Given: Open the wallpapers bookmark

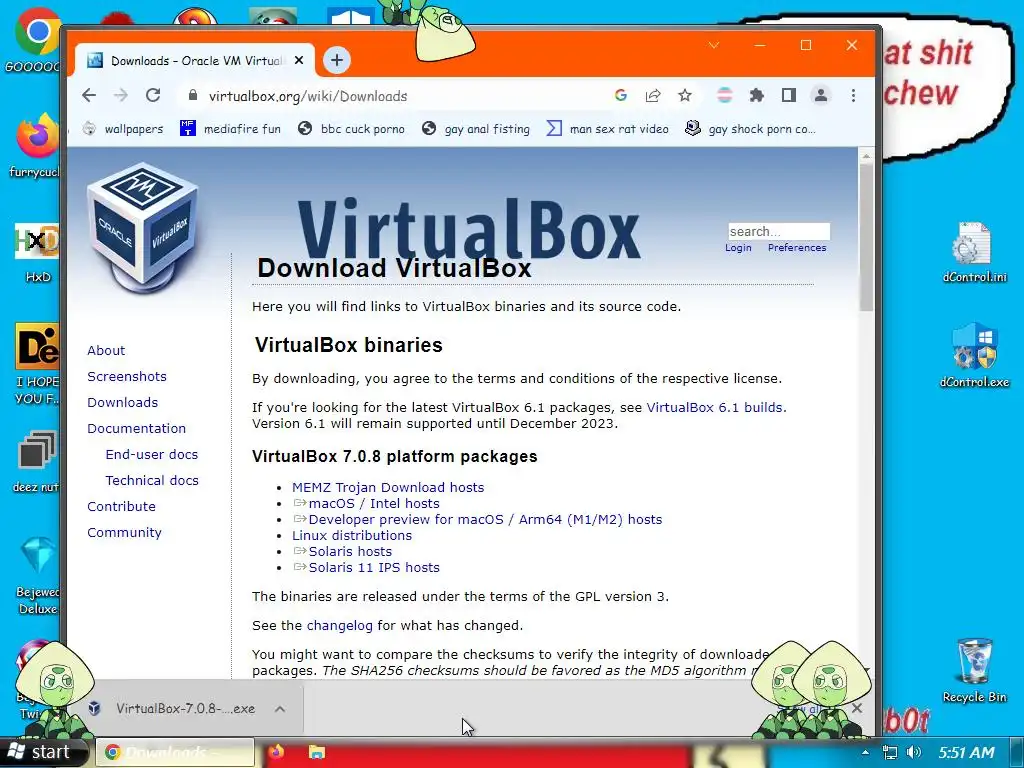Looking at the screenshot, I should coord(123,129).
